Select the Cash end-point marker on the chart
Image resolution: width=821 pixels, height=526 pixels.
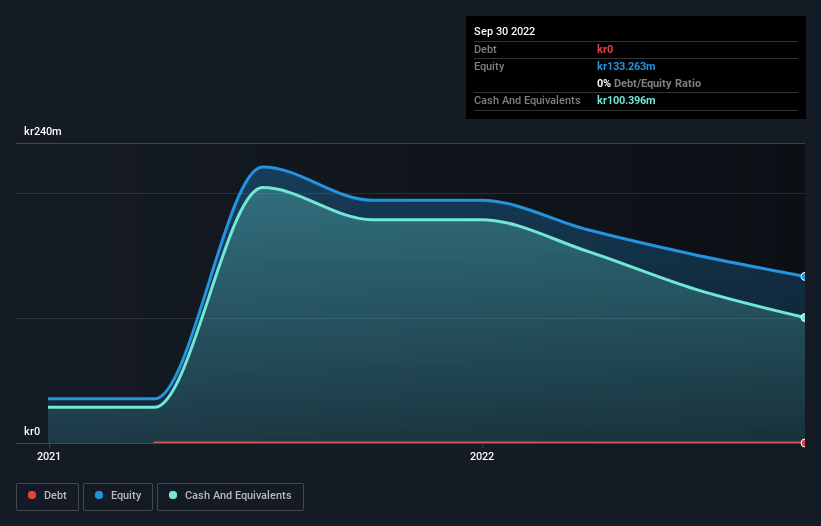pos(804,317)
